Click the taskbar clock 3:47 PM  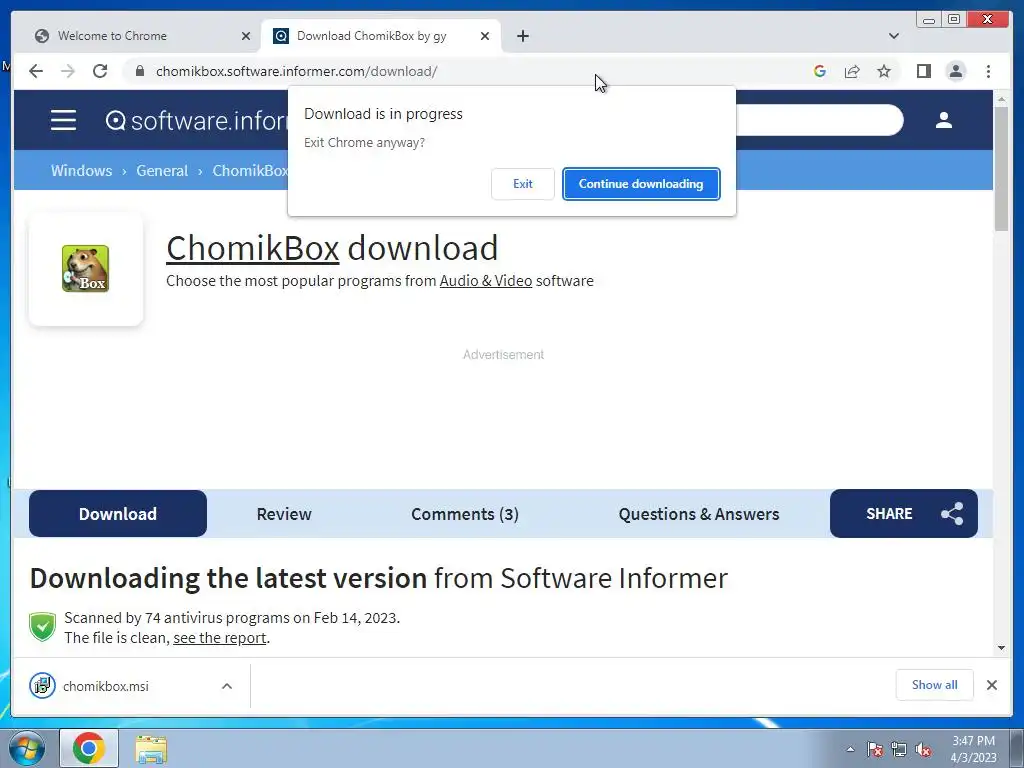click(973, 749)
